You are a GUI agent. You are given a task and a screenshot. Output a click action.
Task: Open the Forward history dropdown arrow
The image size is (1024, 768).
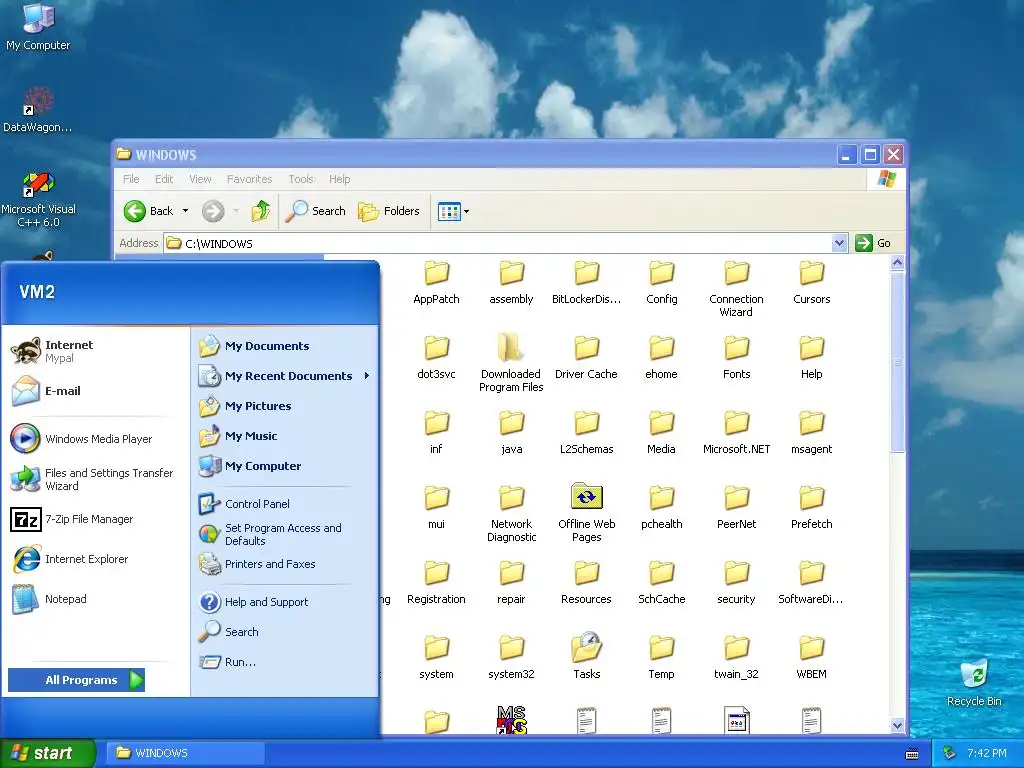click(236, 211)
